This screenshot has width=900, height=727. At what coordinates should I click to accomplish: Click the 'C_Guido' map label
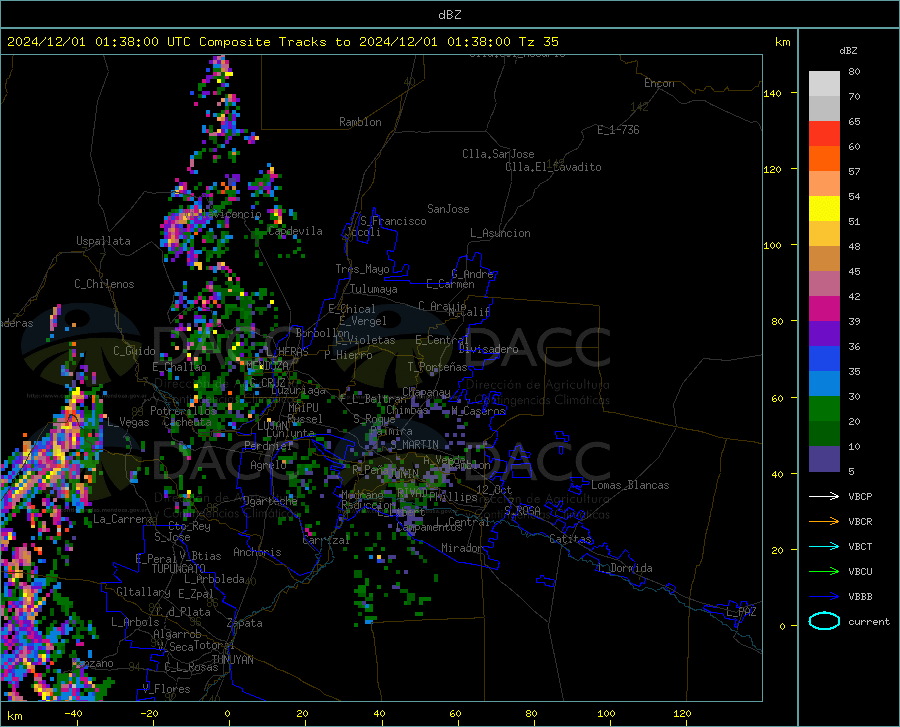pos(134,351)
